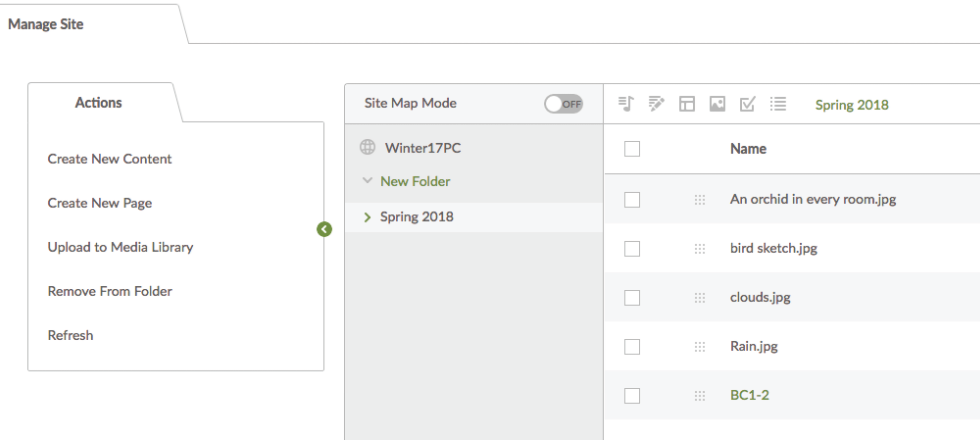Select the Rain.jpg checkbox

coord(632,347)
